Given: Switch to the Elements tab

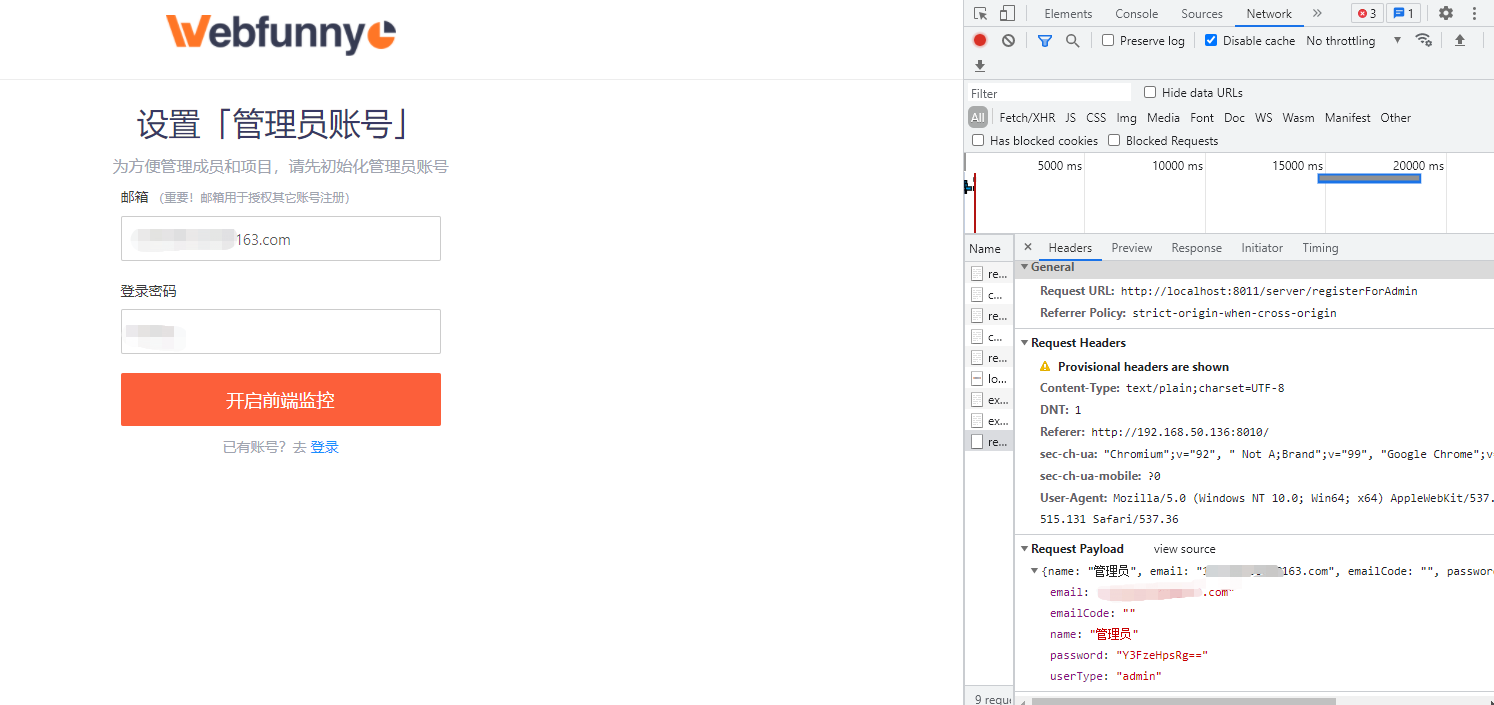Looking at the screenshot, I should (x=1068, y=14).
